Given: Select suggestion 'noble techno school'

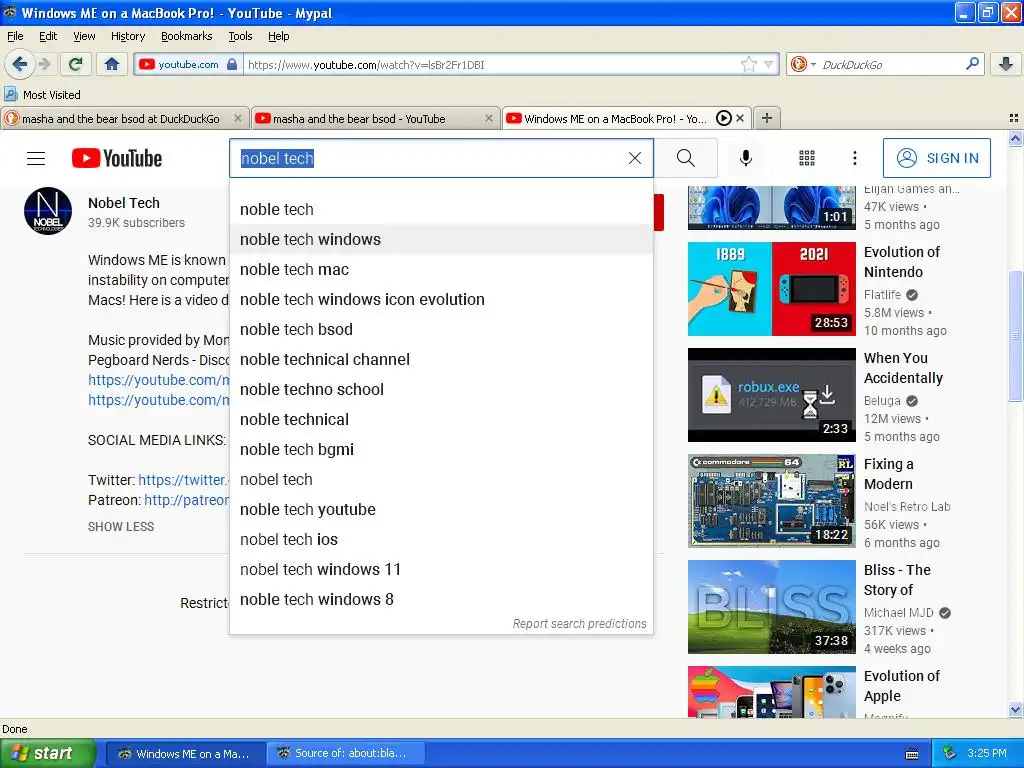Looking at the screenshot, I should (441, 389).
